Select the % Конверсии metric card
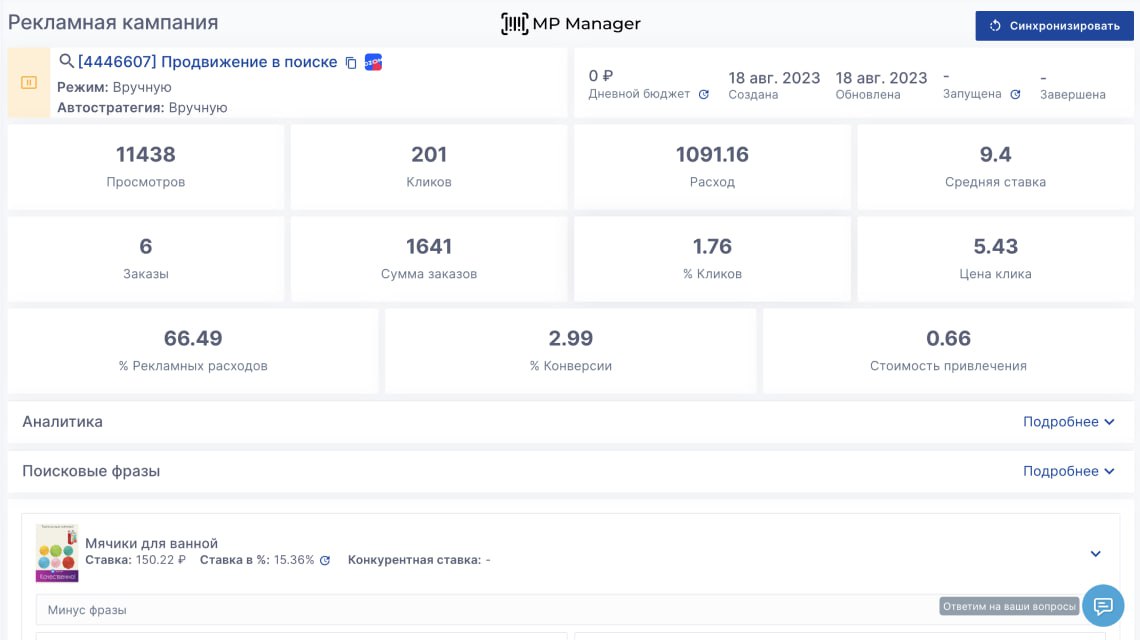Image resolution: width=1140 pixels, height=640 pixels. pos(570,350)
